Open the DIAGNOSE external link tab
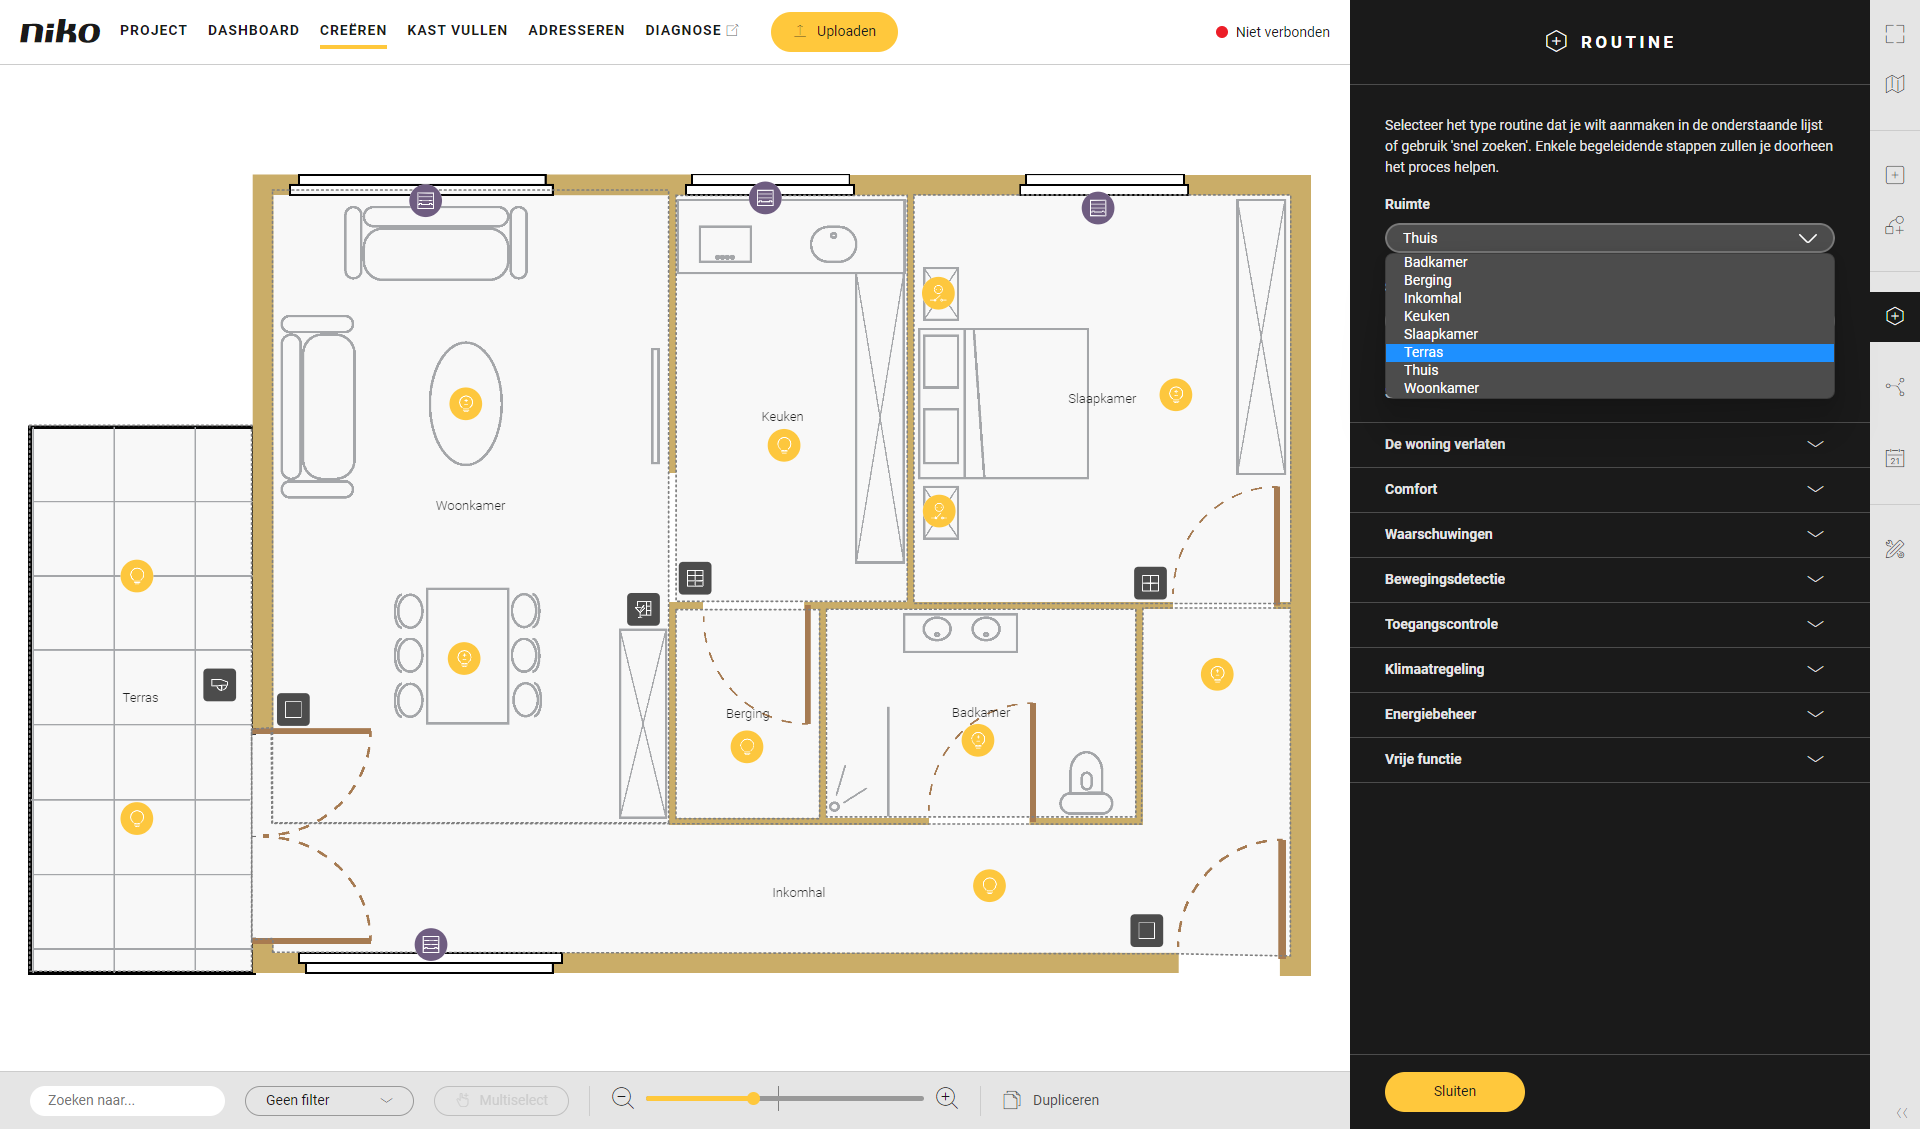Image resolution: width=1920 pixels, height=1129 pixels. [x=692, y=30]
